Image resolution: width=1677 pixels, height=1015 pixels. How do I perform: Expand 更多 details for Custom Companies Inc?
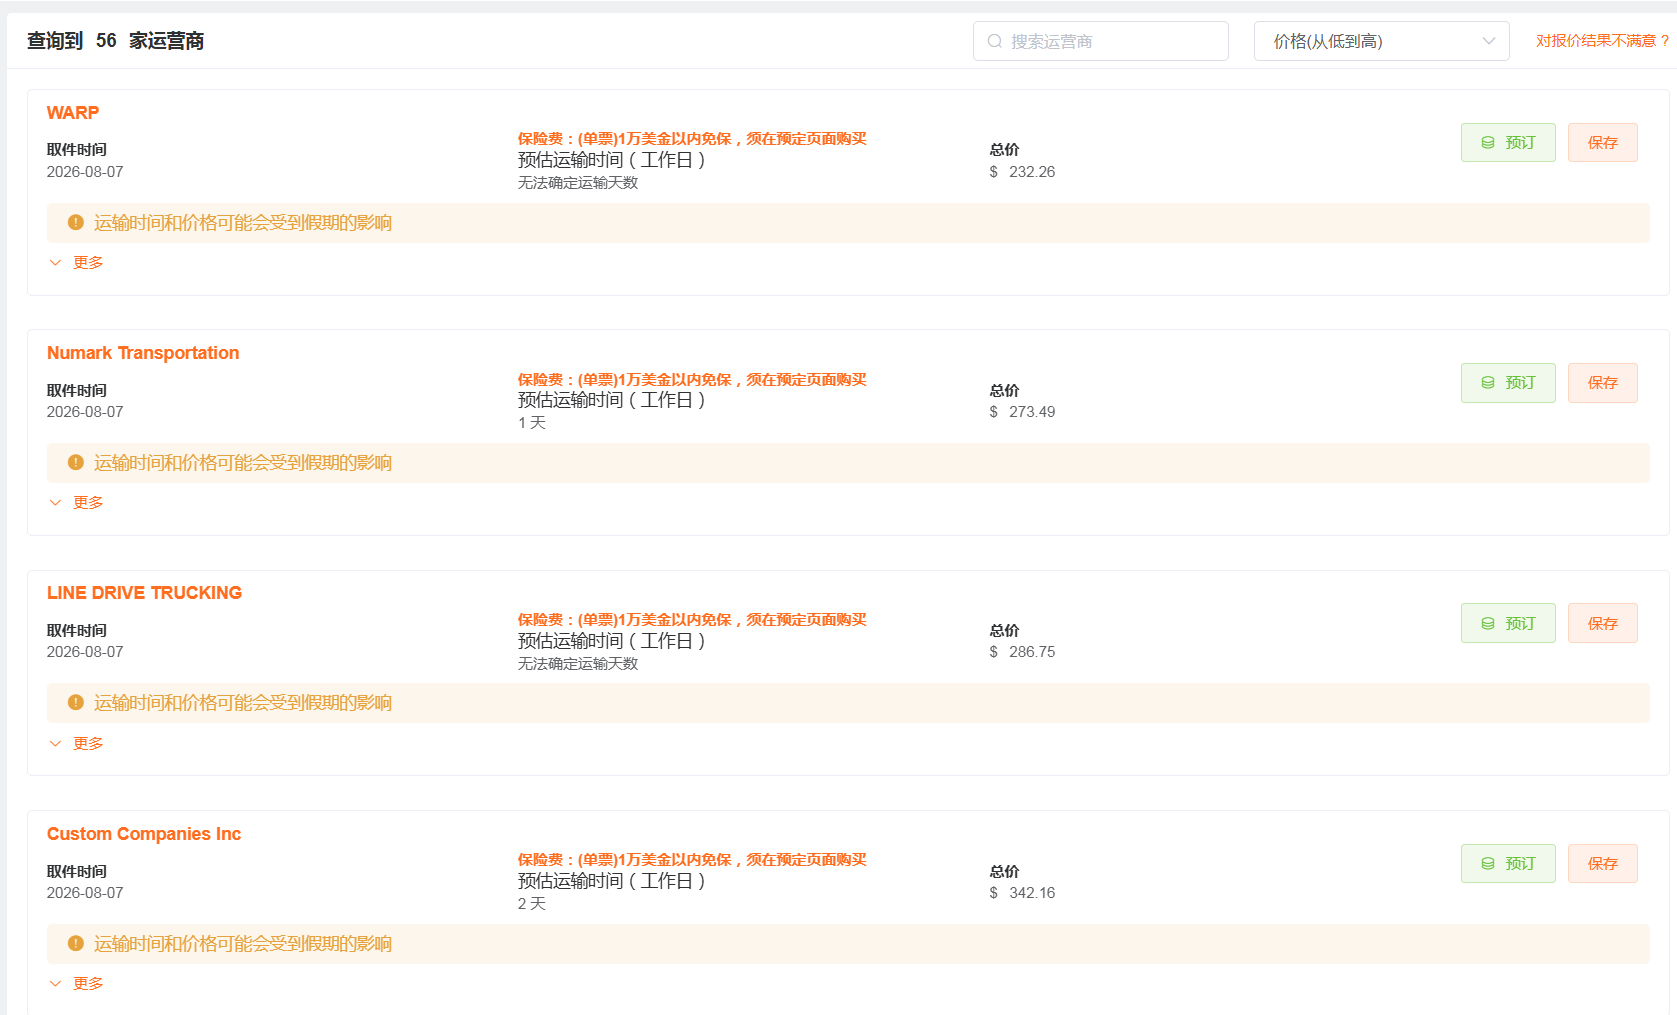click(77, 983)
